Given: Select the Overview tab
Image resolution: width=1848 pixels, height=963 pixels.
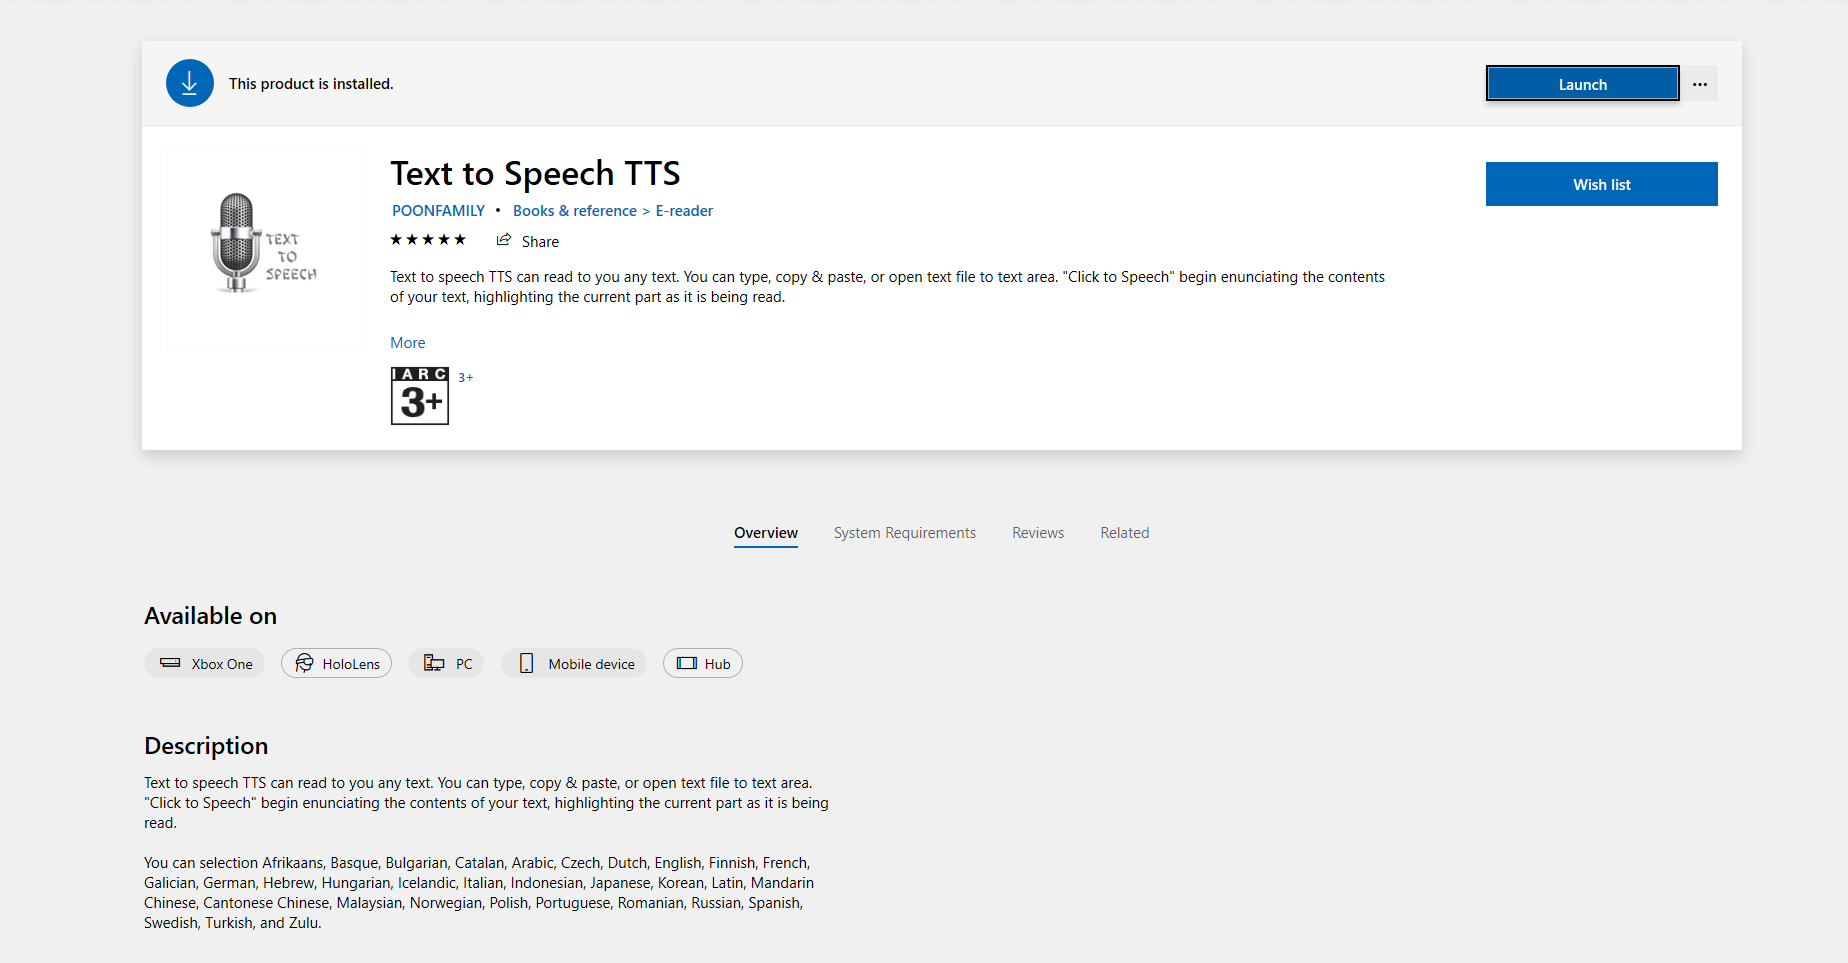Looking at the screenshot, I should pos(766,533).
